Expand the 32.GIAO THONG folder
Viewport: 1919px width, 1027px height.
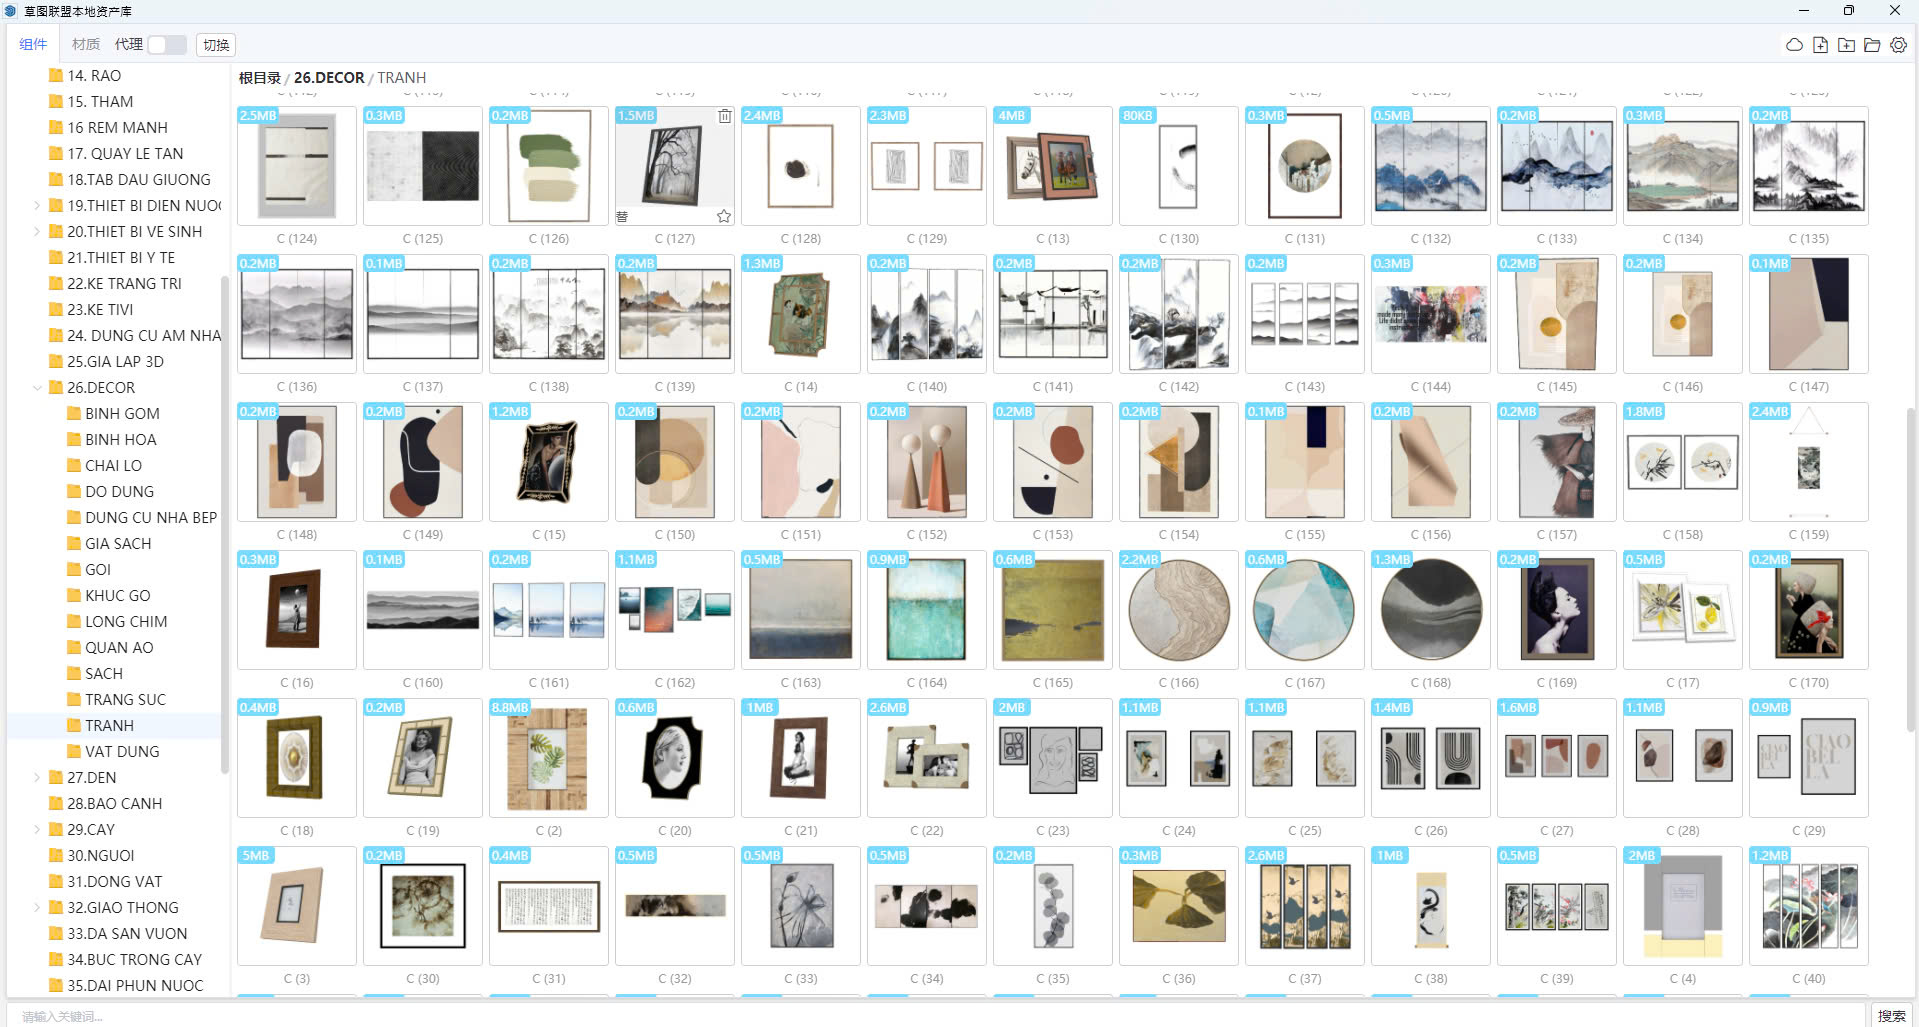click(x=38, y=908)
